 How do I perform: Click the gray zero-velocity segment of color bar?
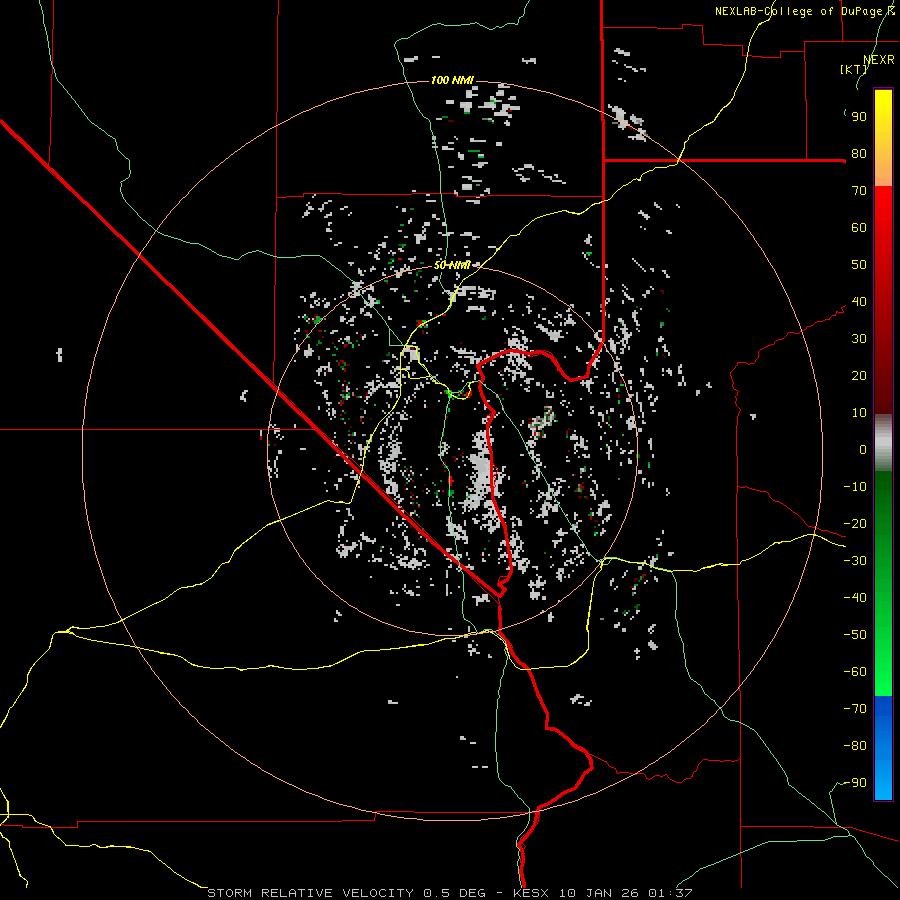tap(883, 443)
